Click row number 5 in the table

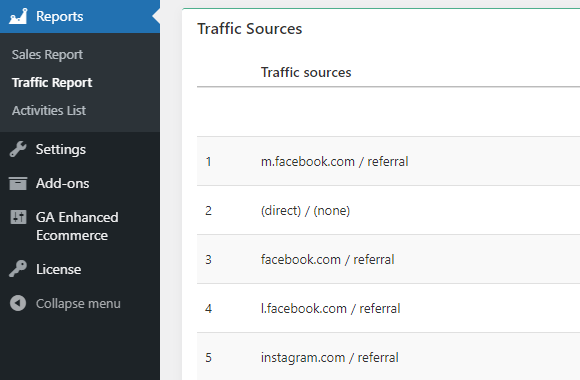[x=209, y=357]
